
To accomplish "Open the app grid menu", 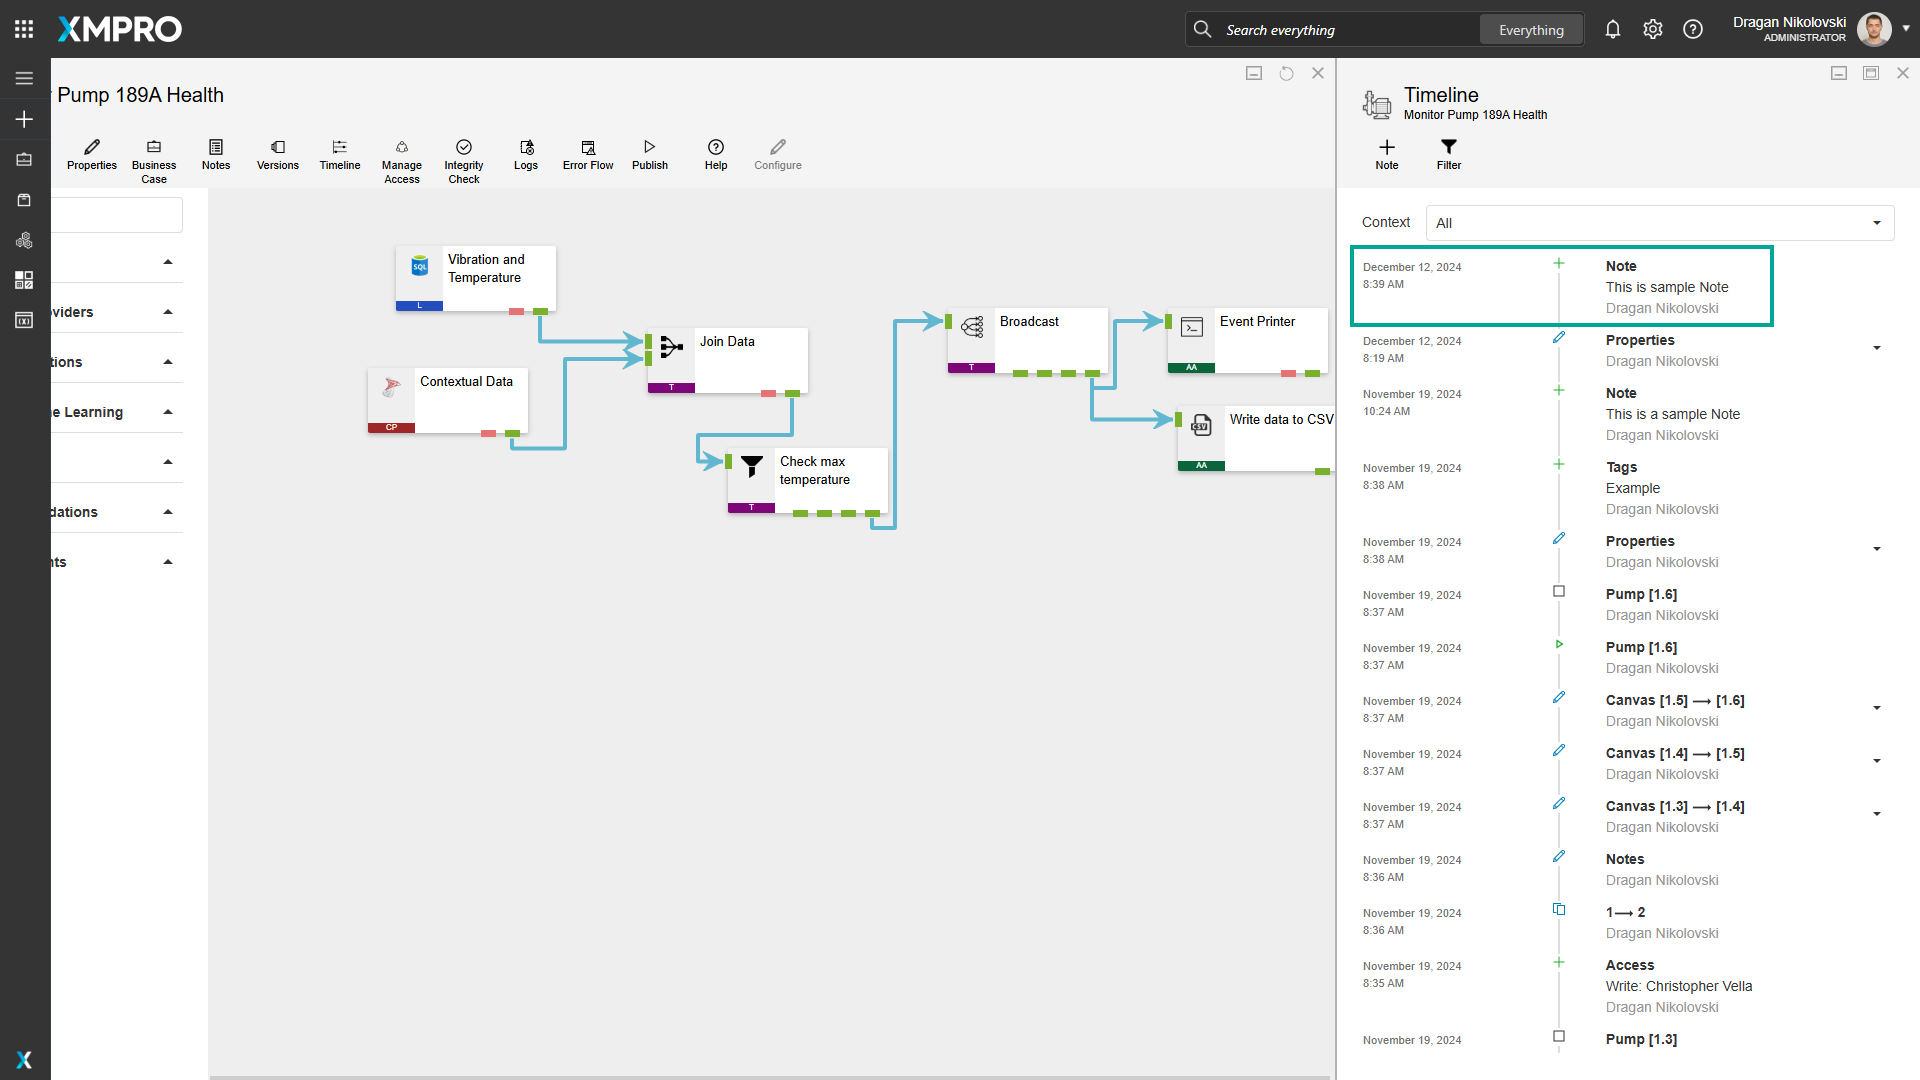I will point(24,28).
